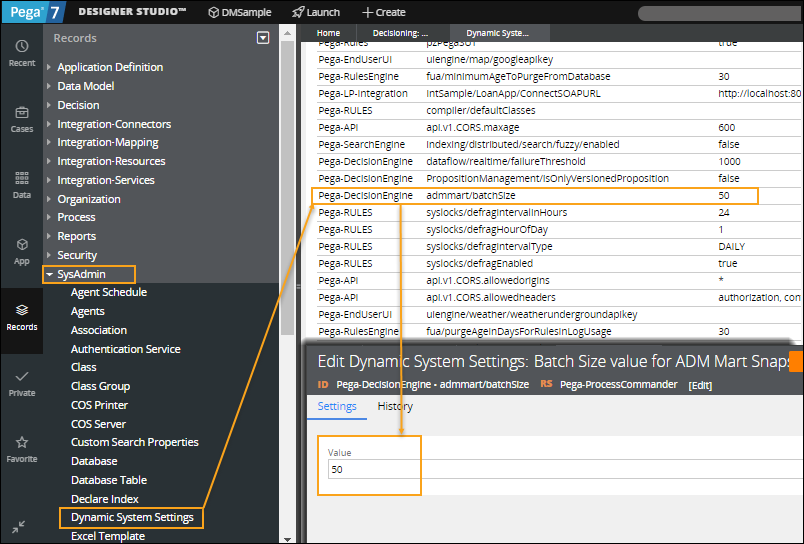Switch to the Home tab
804x544 pixels.
(x=328, y=33)
